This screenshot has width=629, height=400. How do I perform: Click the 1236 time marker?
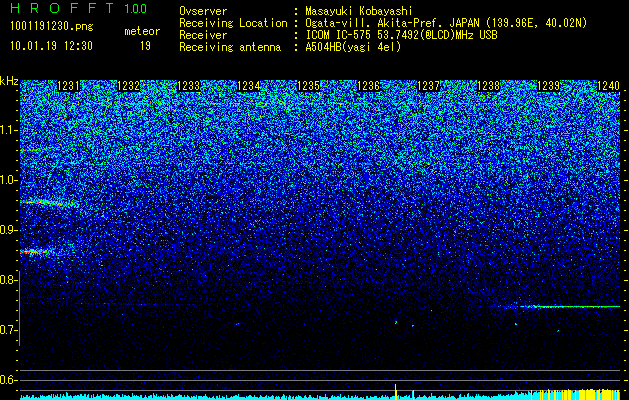369,86
